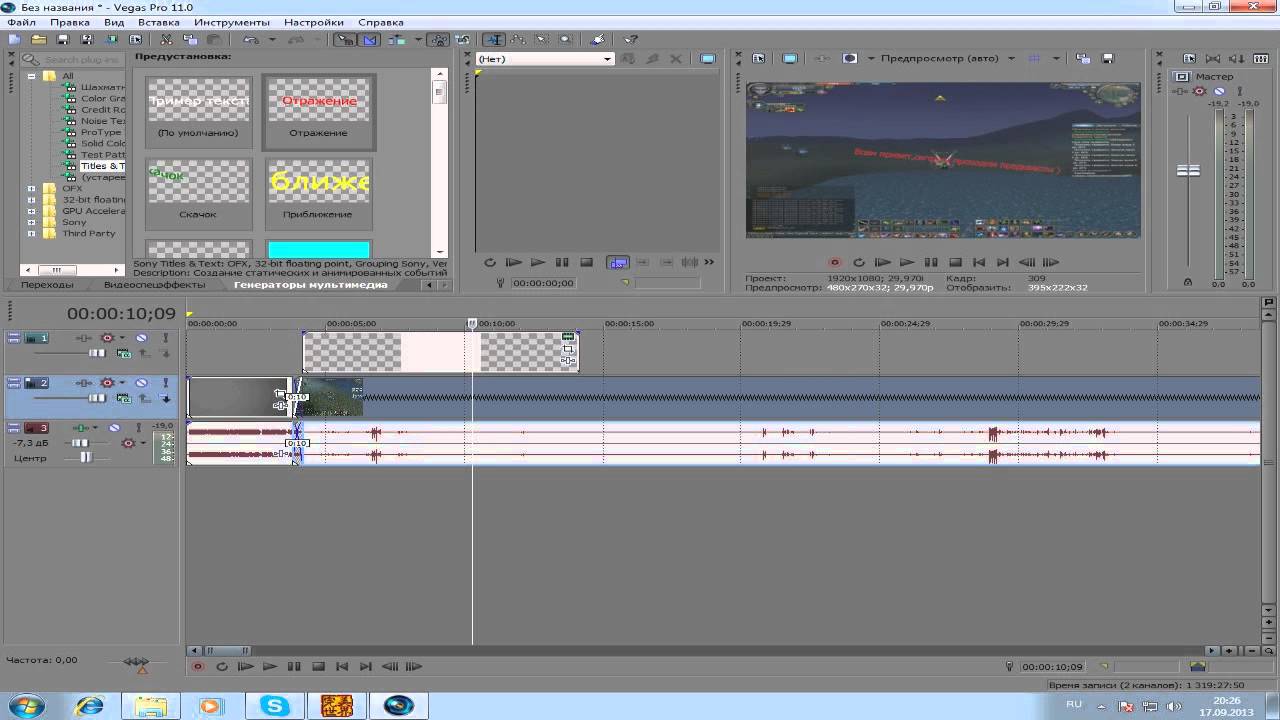This screenshot has height=720, width=1280.
Task: Toggle auto ripple toolbar button
Action: coord(396,40)
